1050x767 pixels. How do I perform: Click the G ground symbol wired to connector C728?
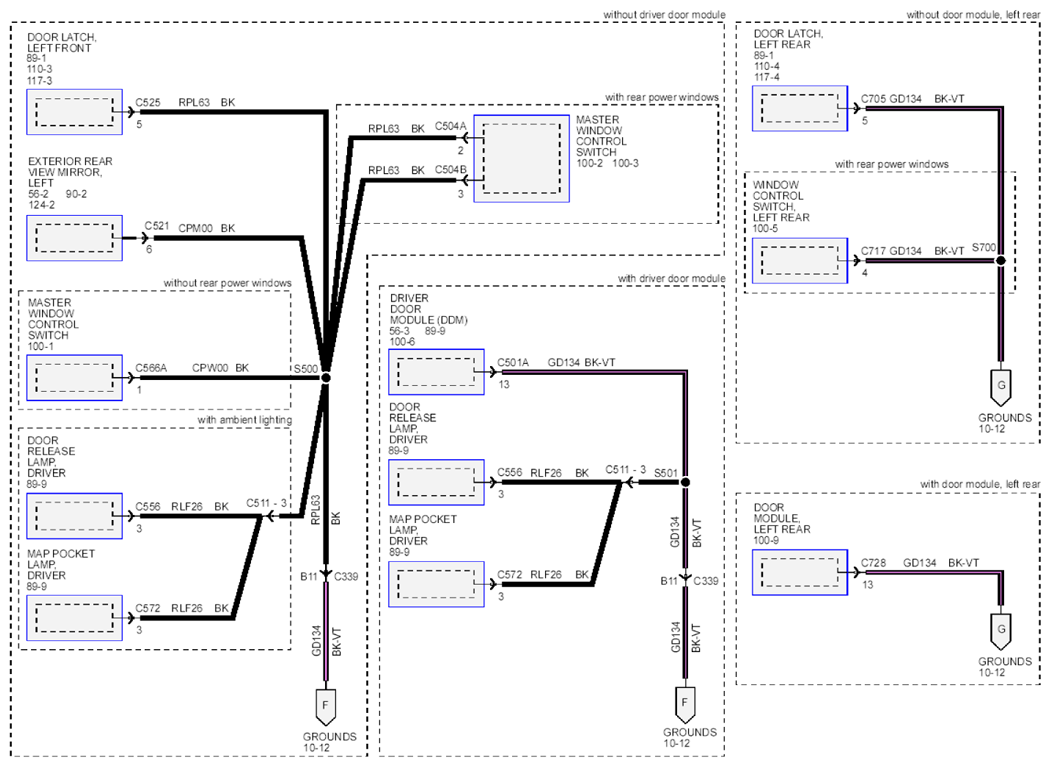coord(1001,631)
